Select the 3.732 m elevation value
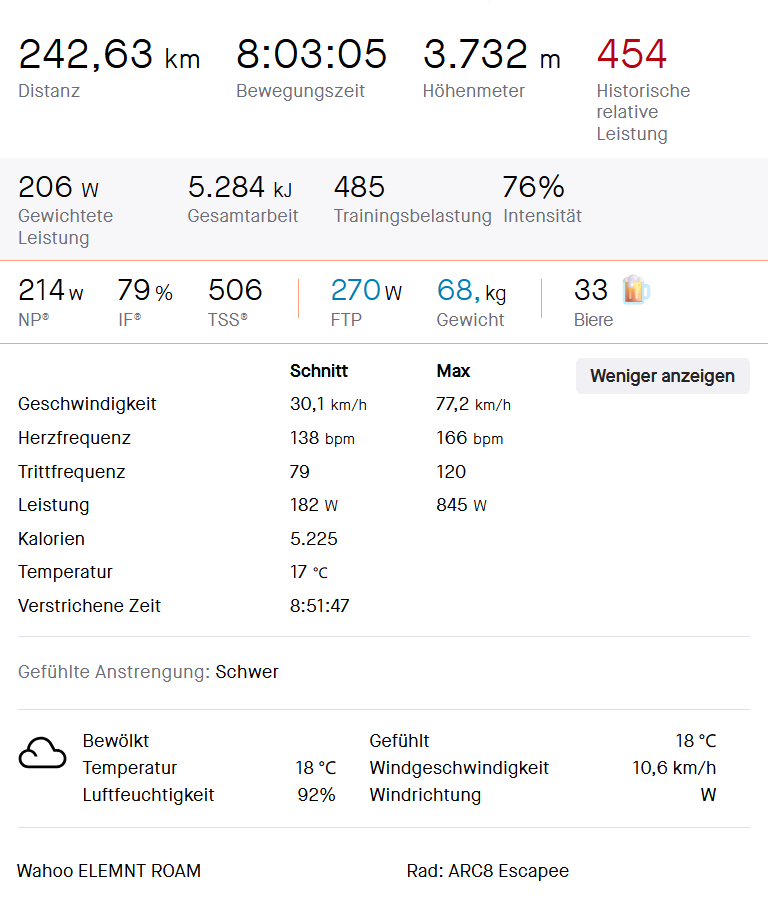This screenshot has height=904, width=768. tap(492, 54)
